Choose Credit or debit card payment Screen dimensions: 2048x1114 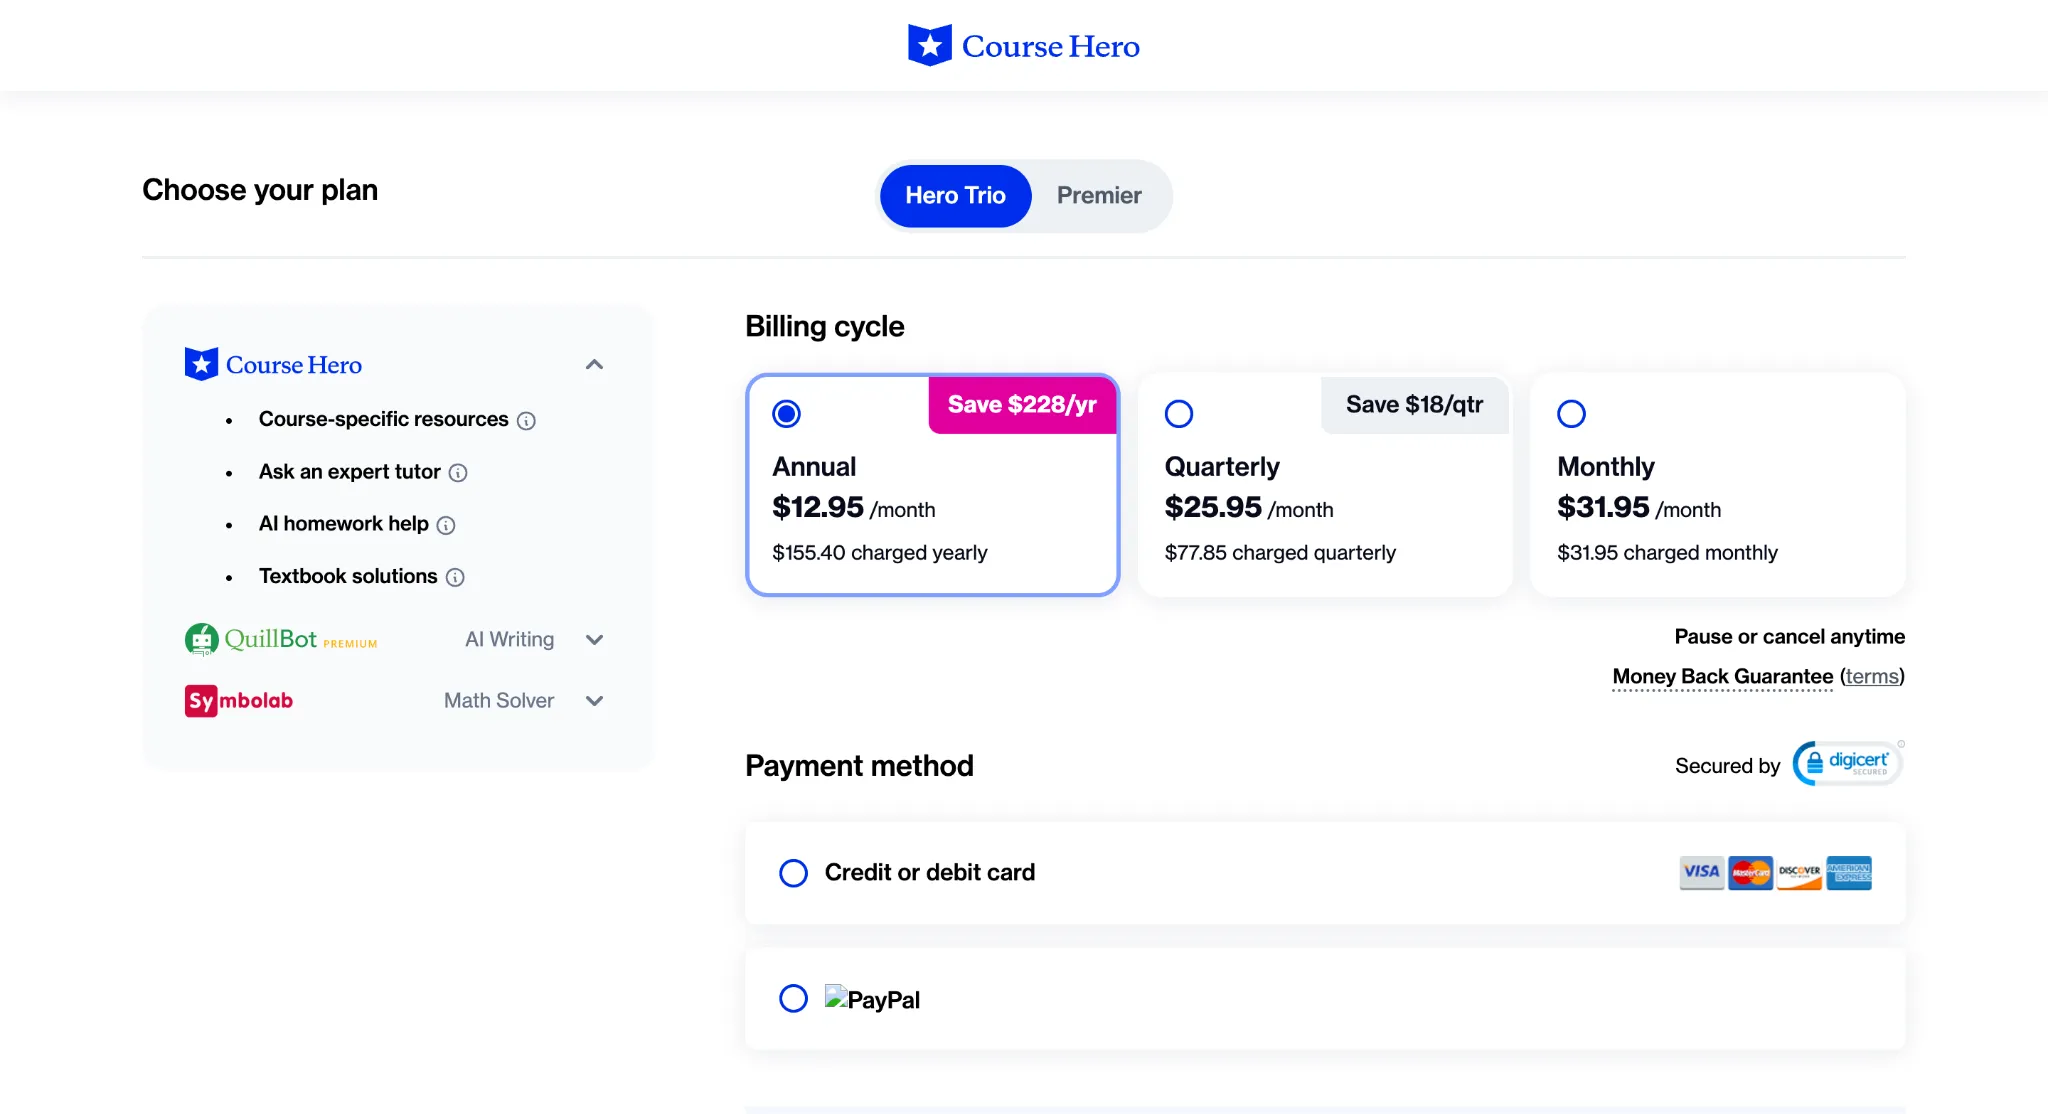click(x=793, y=873)
